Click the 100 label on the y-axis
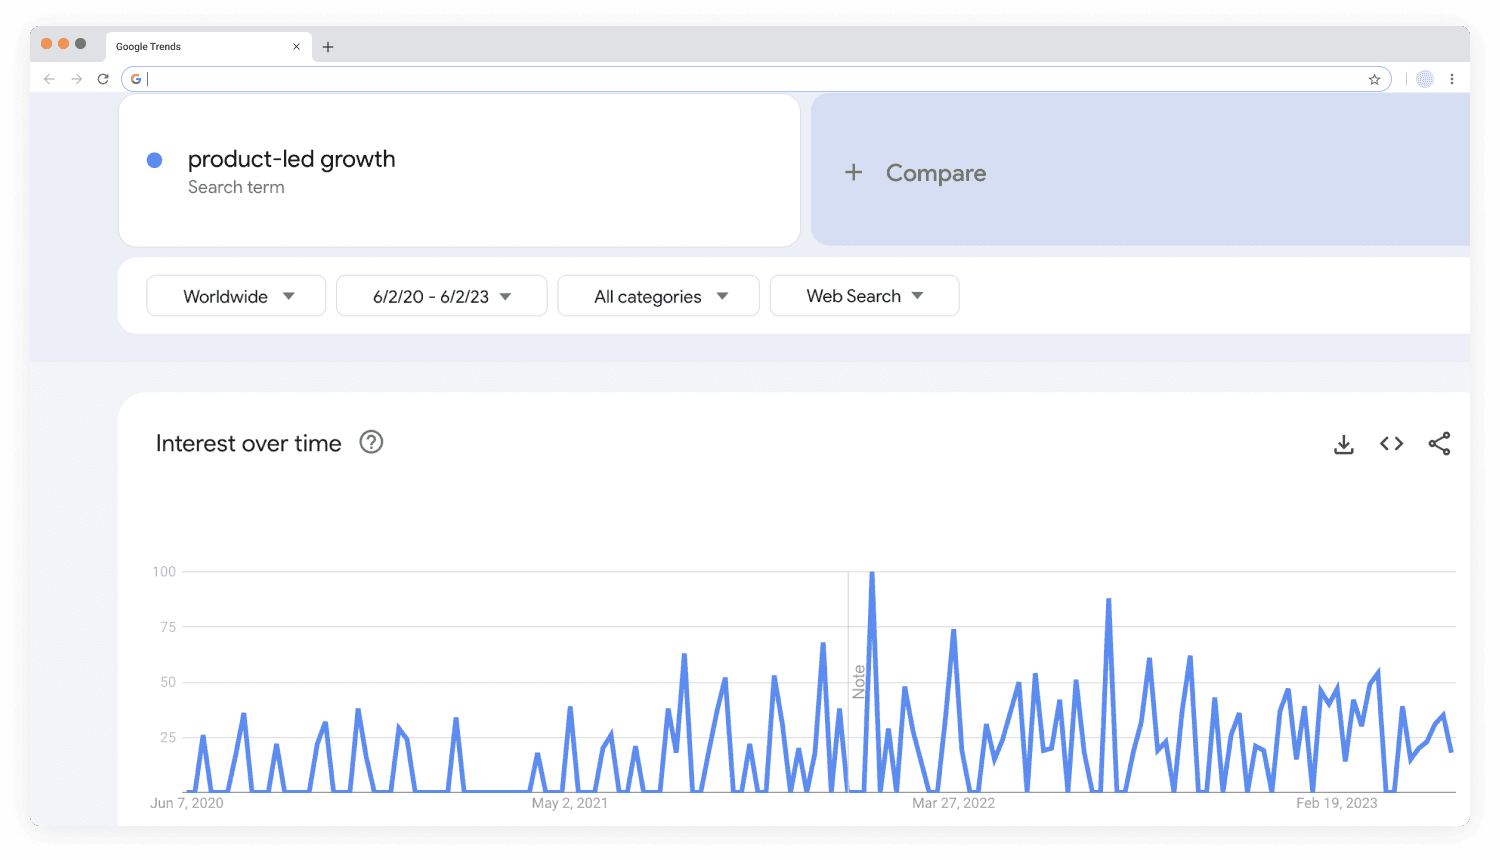This screenshot has height=860, width=1500. (164, 572)
